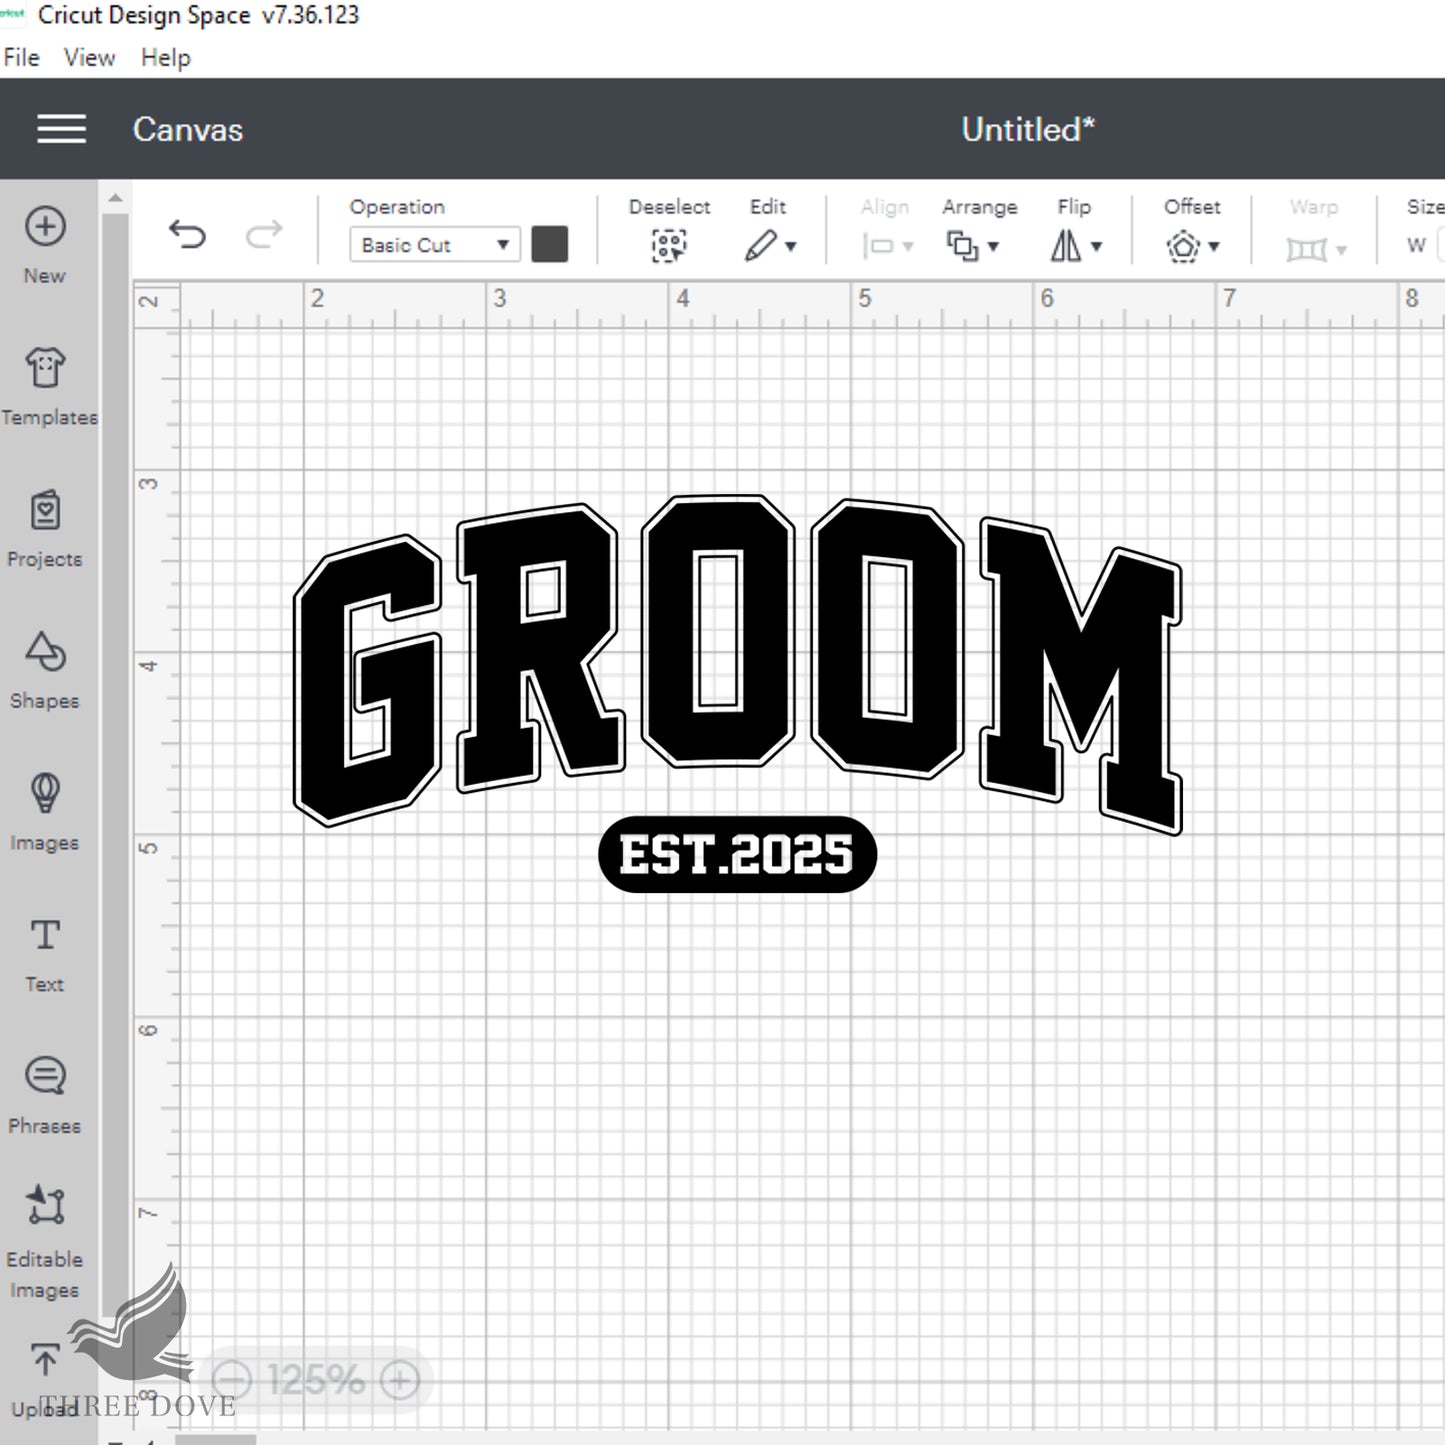Select the EST.2025 badge on canvas
Screen dimensions: 1445x1445
pyautogui.click(x=738, y=855)
